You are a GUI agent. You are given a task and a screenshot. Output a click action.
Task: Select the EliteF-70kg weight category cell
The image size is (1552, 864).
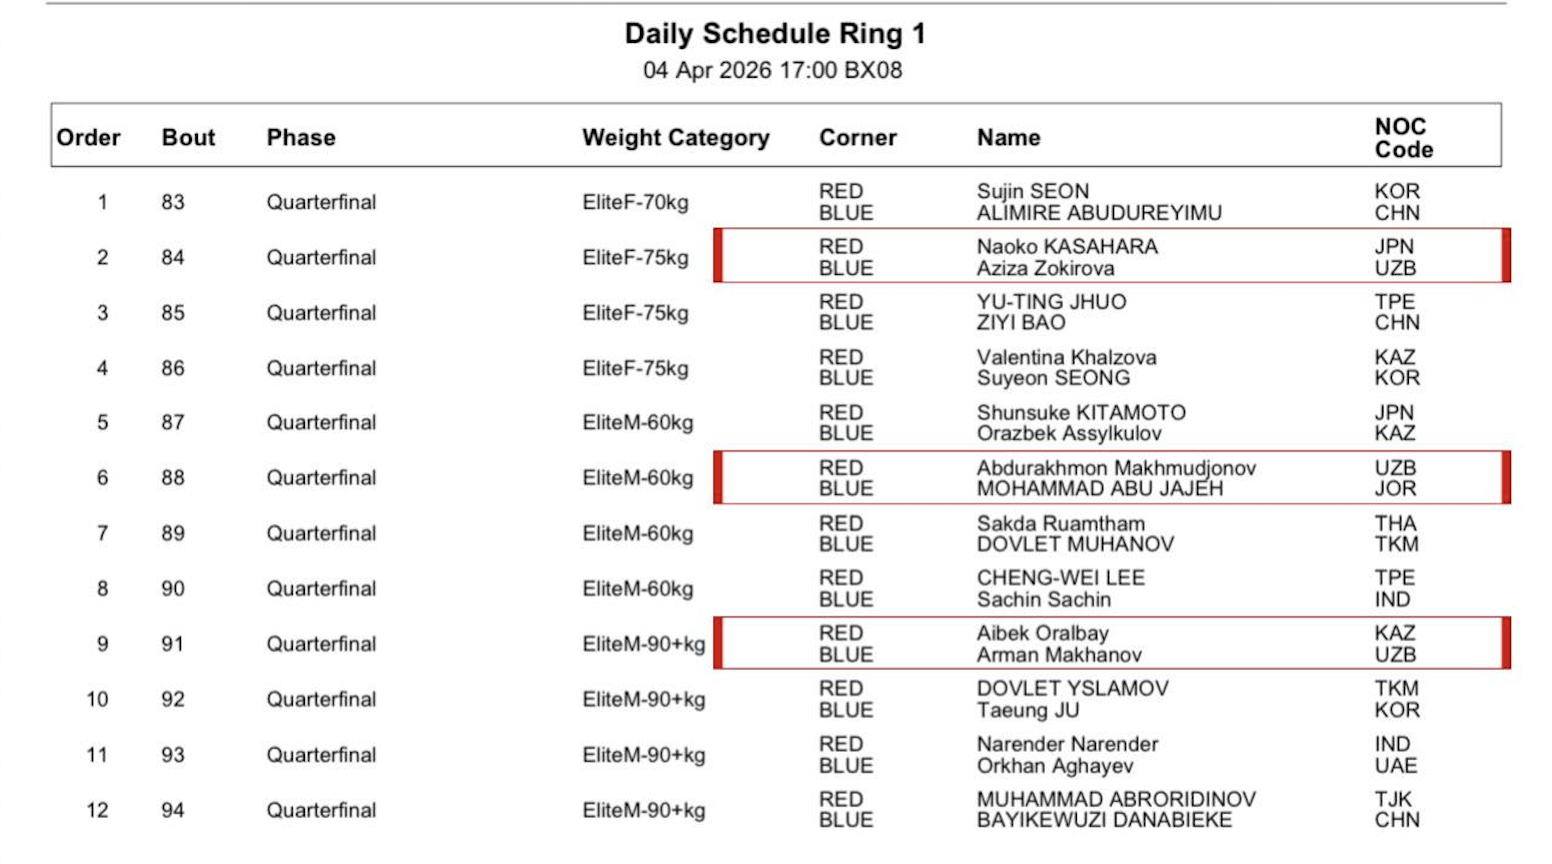point(635,202)
